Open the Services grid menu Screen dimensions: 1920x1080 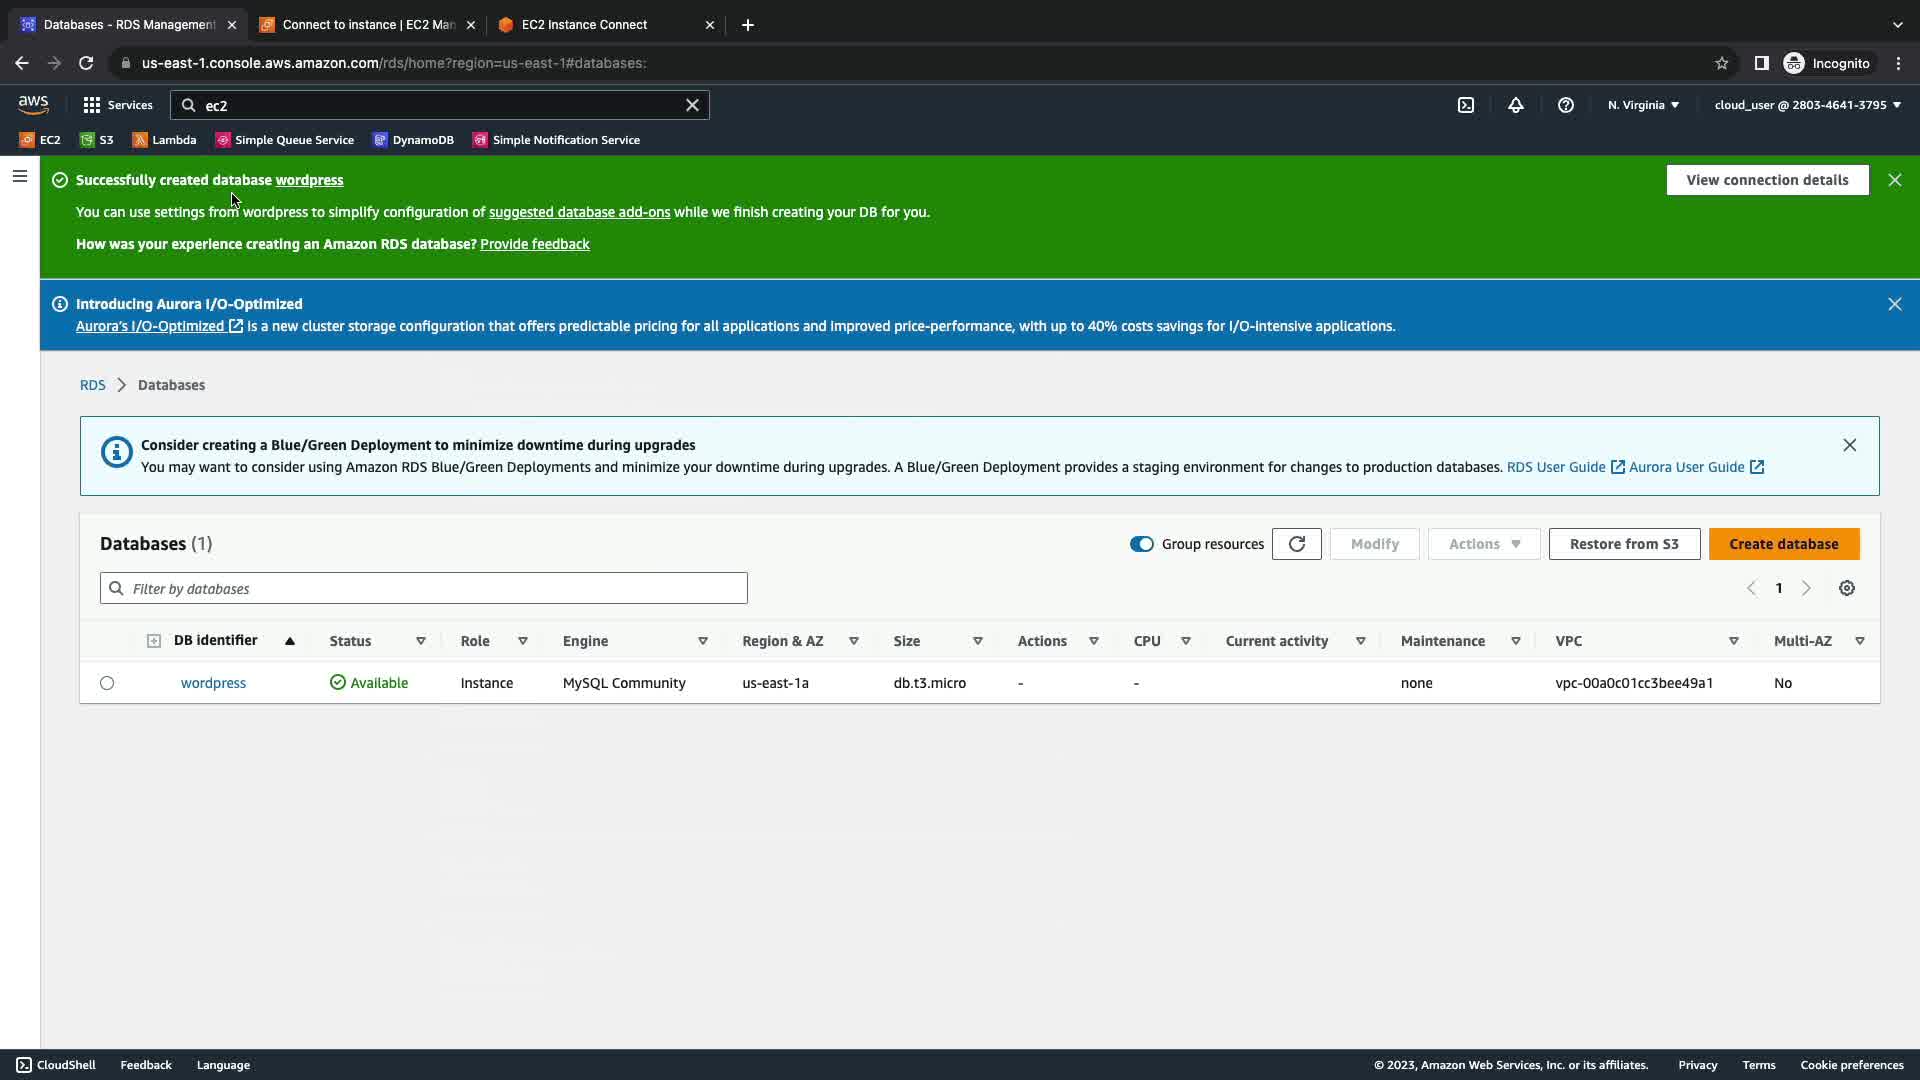118,105
